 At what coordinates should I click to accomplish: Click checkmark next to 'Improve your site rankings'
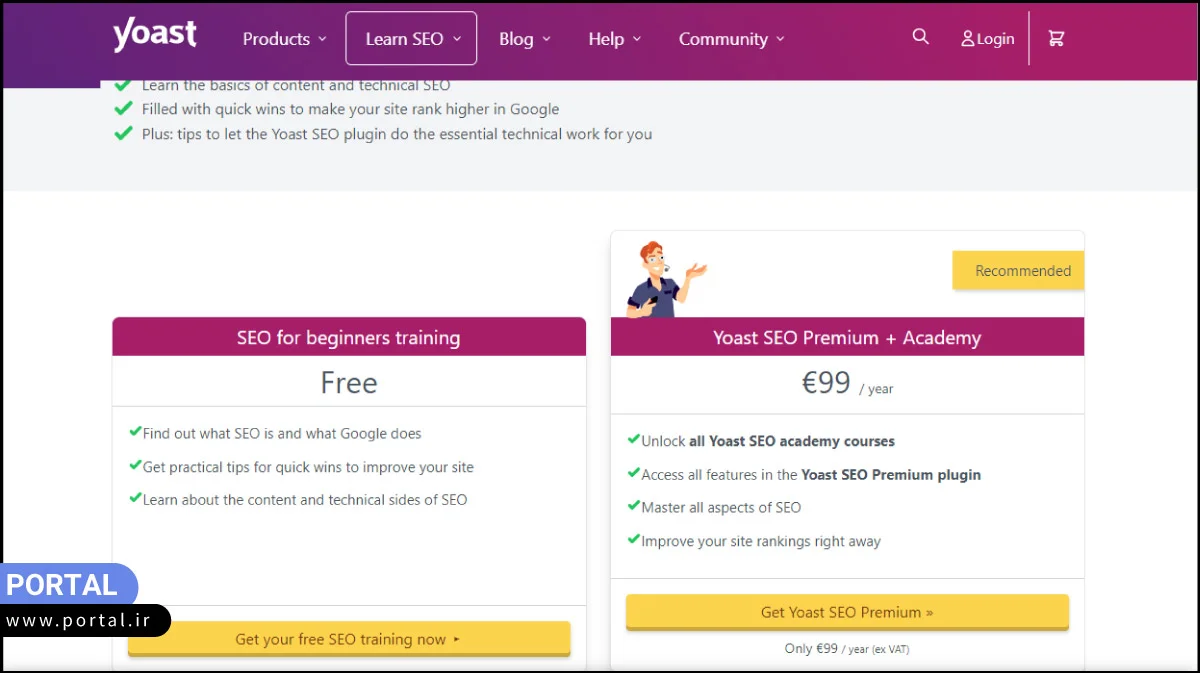634,539
